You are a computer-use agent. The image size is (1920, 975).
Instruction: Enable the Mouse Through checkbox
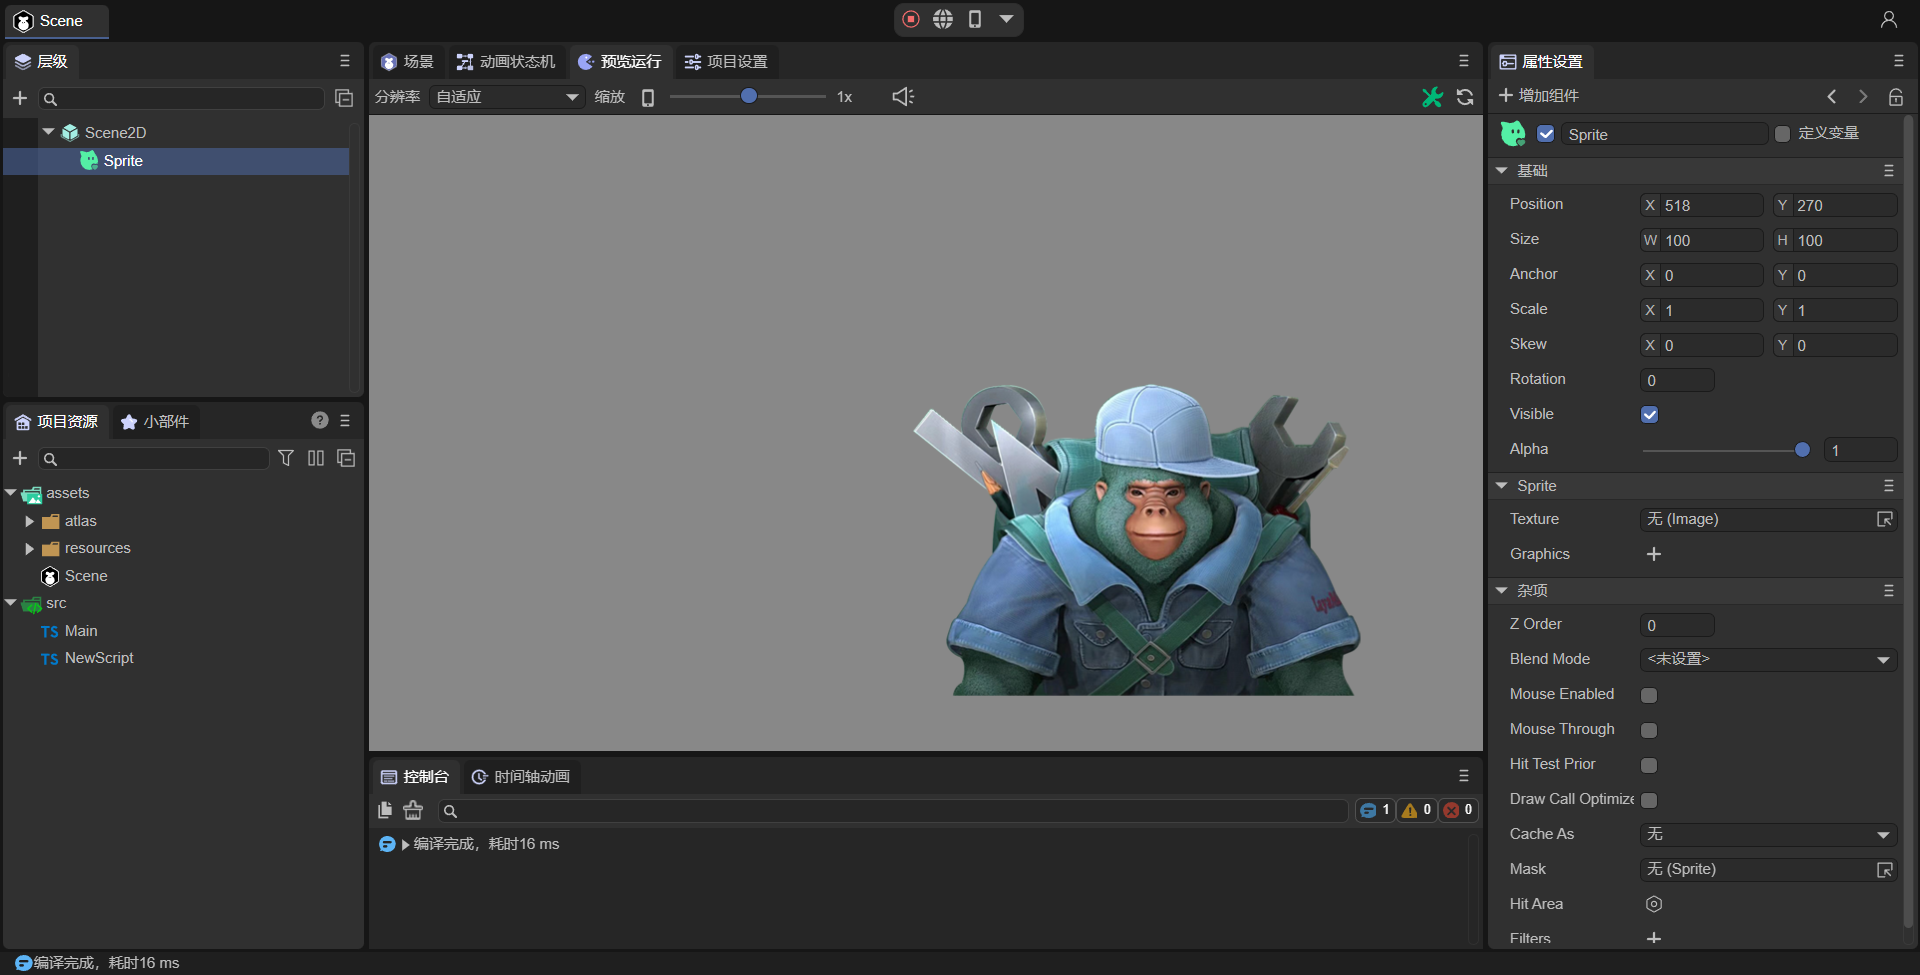point(1650,730)
